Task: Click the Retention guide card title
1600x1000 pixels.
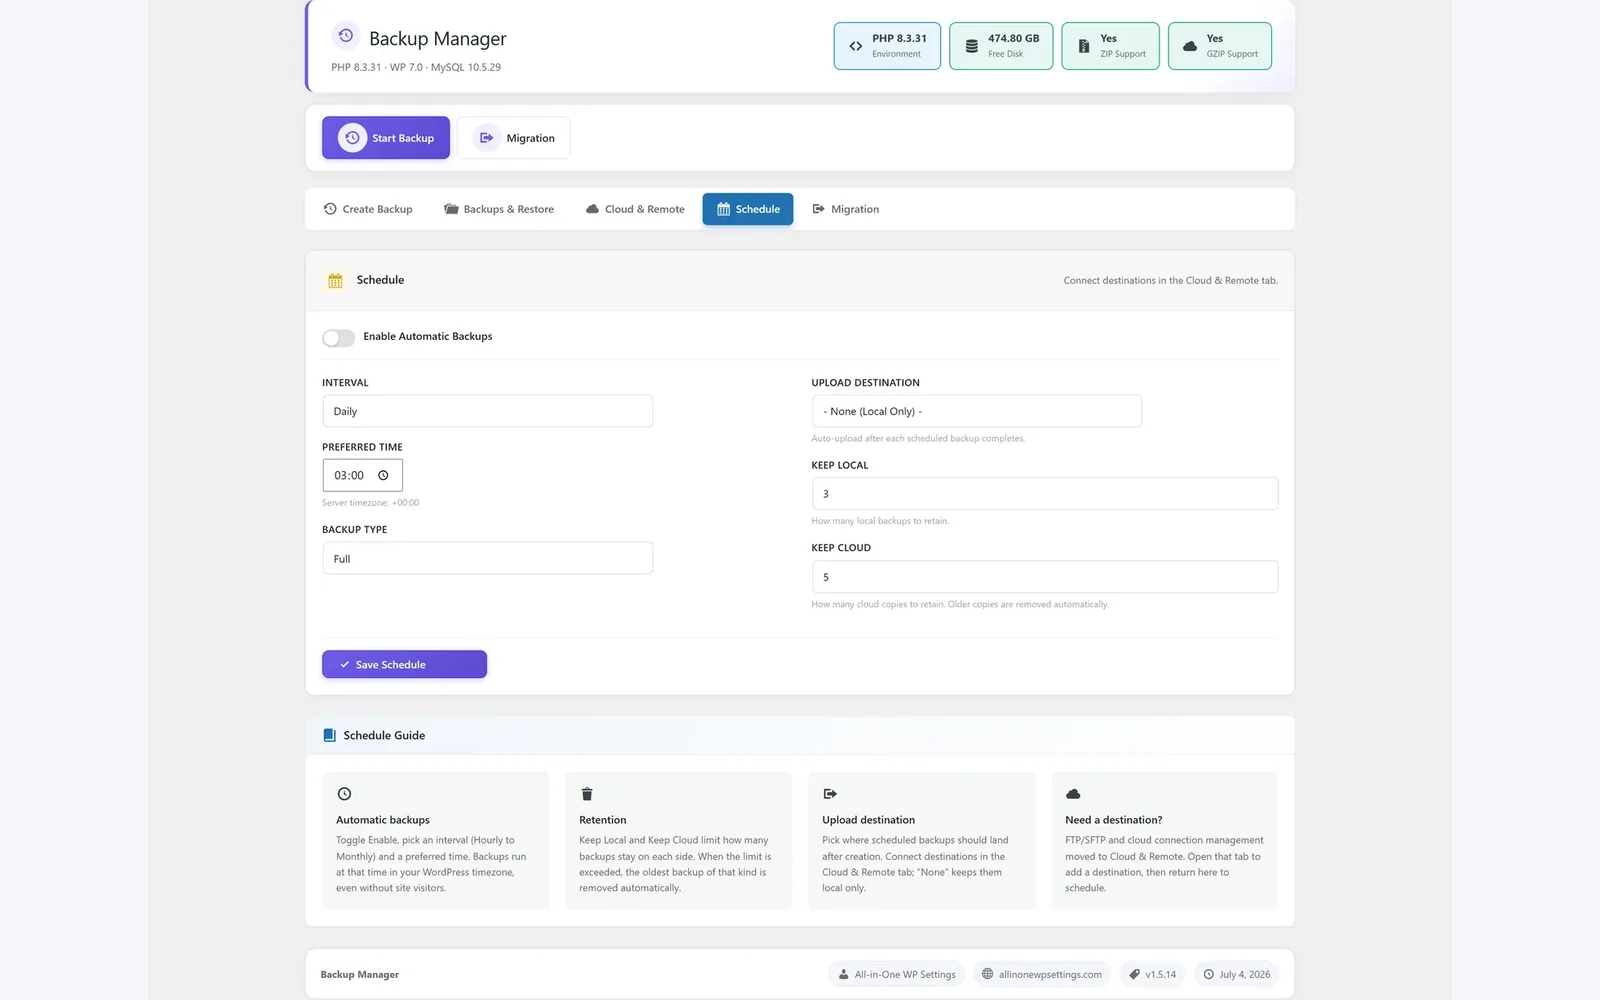Action: (x=603, y=820)
